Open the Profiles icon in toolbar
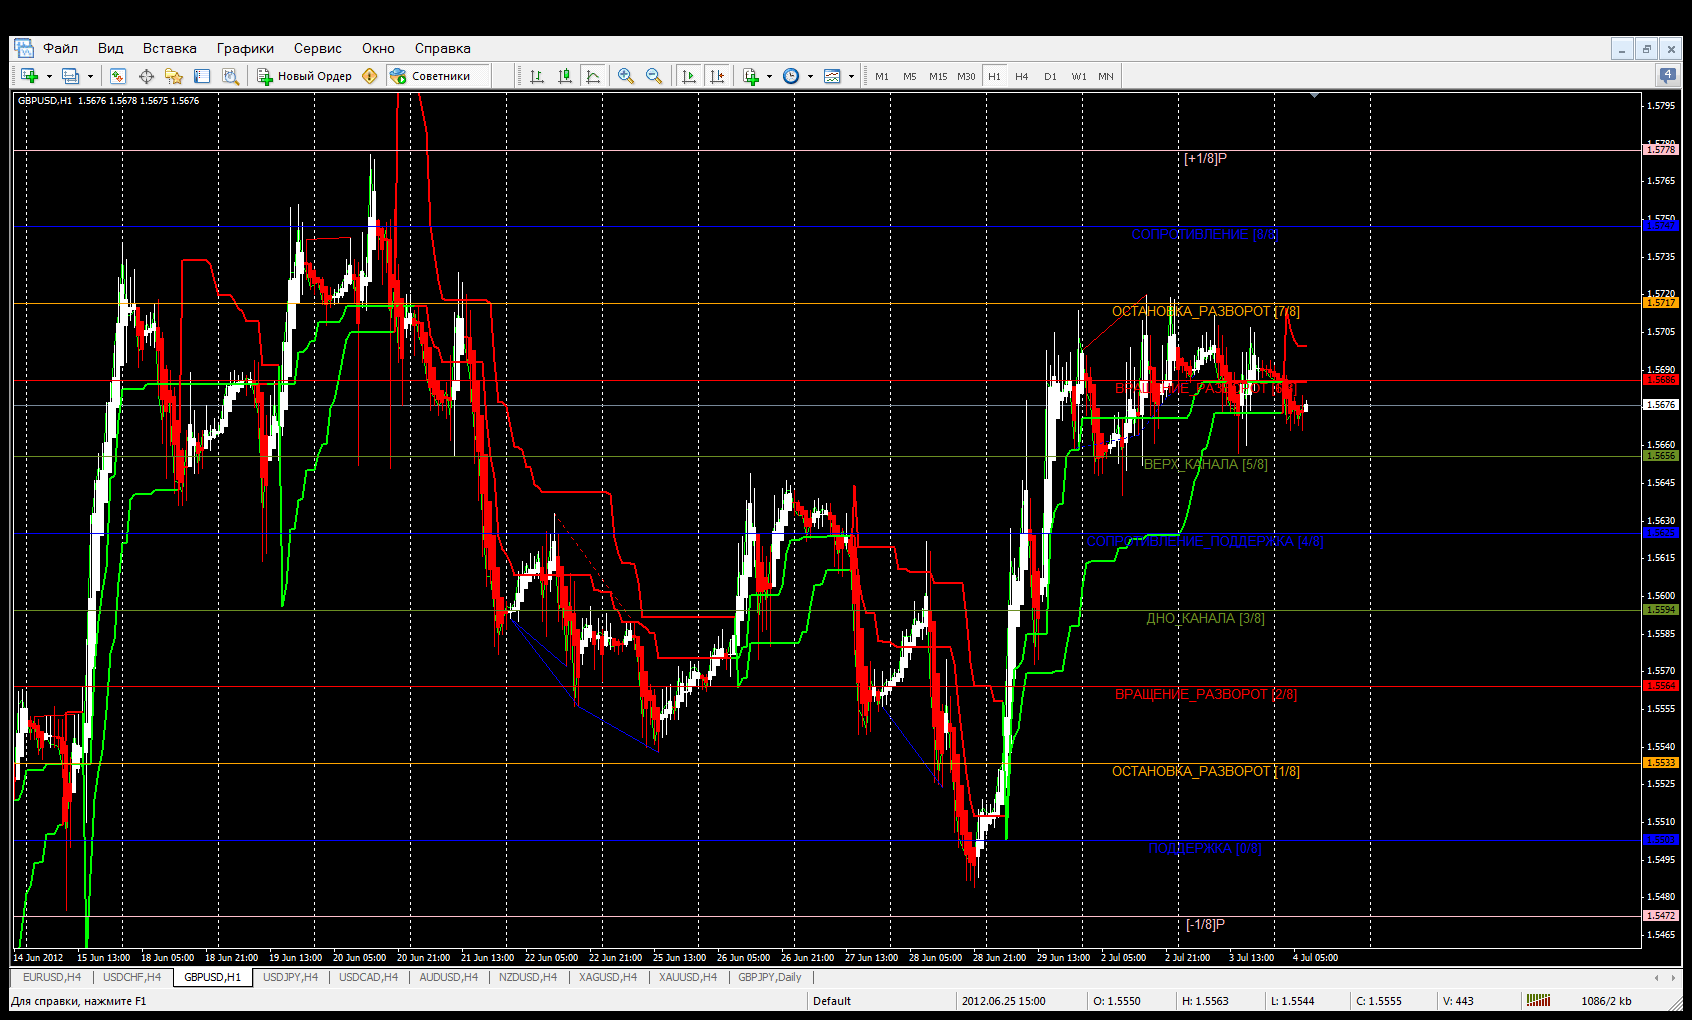This screenshot has height=1020, width=1692. pyautogui.click(x=70, y=76)
